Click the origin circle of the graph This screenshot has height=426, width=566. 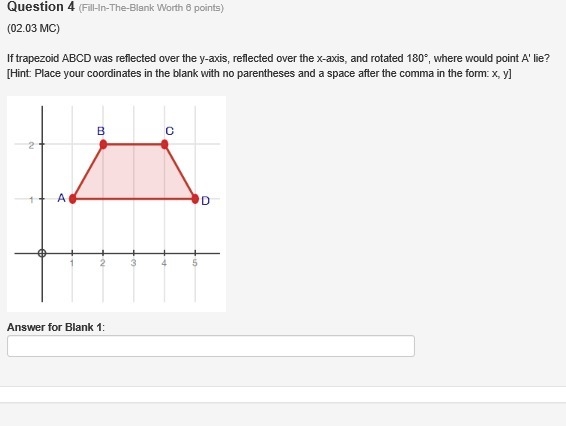click(42, 253)
